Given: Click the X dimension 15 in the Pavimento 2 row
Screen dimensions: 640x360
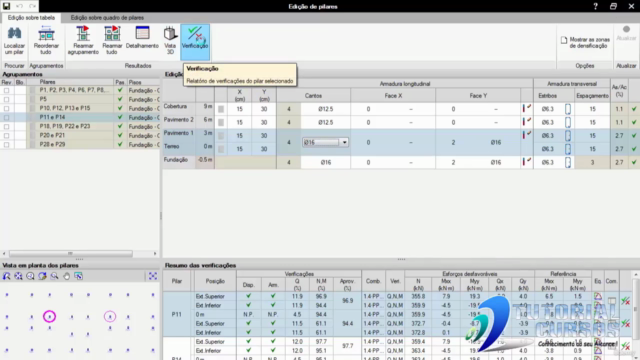Looking at the screenshot, I should 240,122.
